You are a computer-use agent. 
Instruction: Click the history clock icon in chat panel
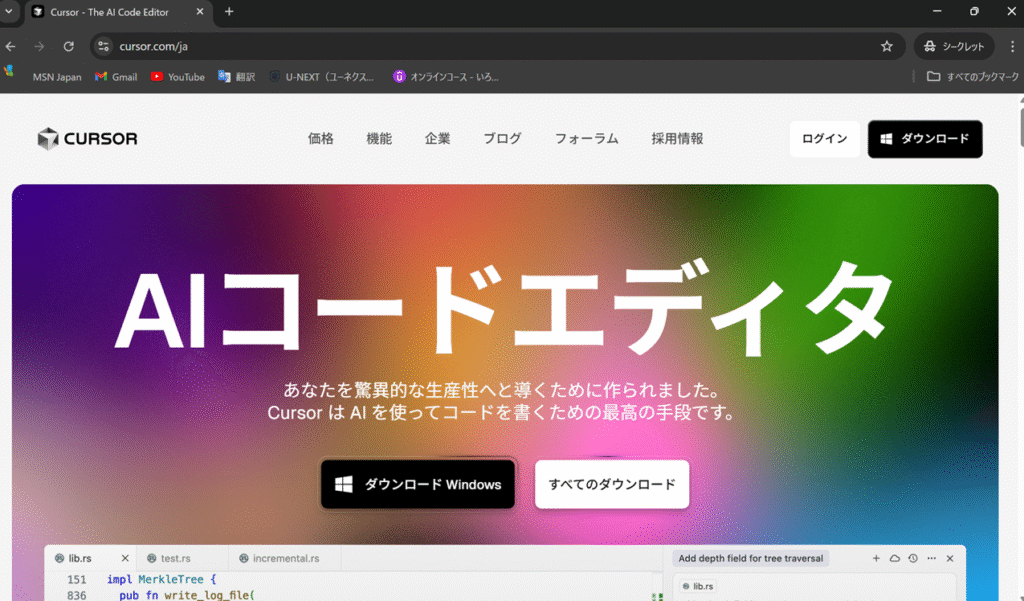(x=913, y=559)
